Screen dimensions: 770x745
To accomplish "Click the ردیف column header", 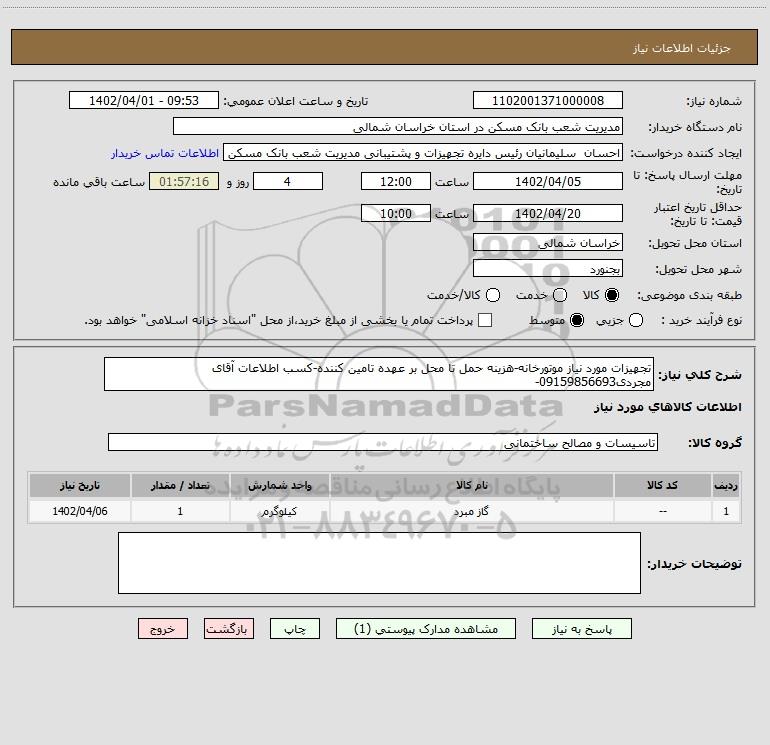I will (726, 485).
